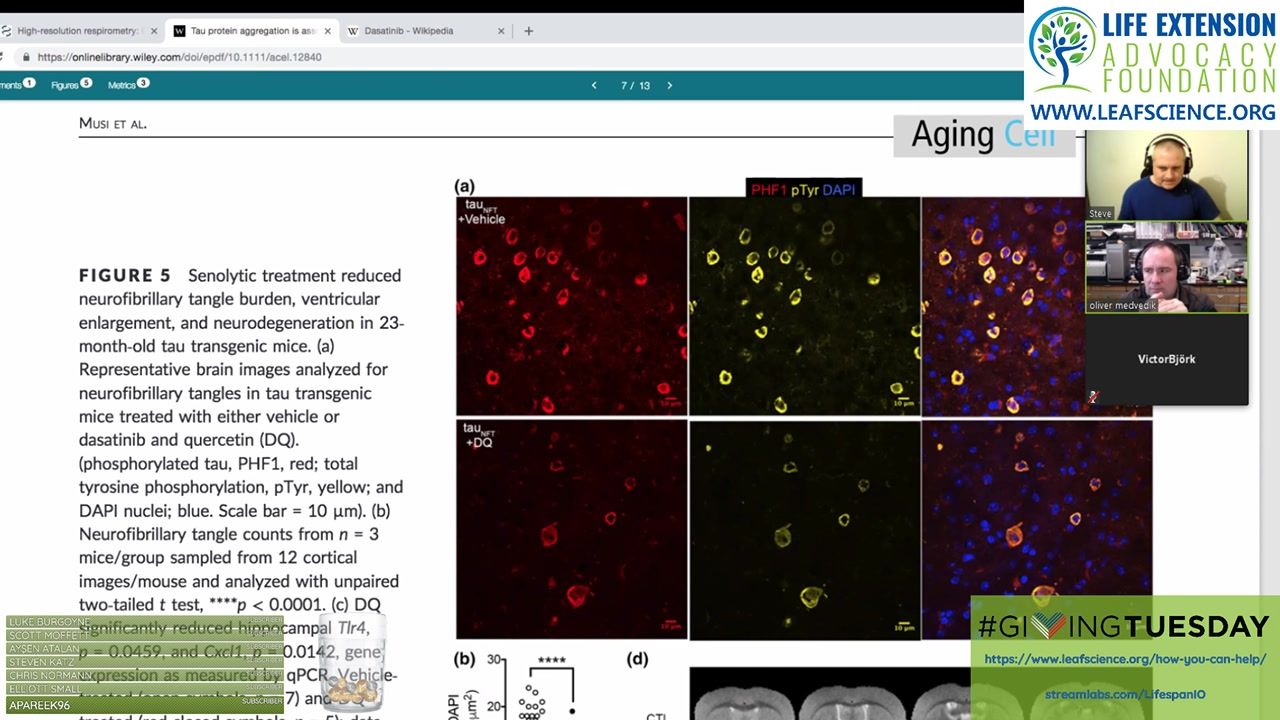The image size is (1280, 720).
Task: Click the streamlabs.com/LifespanIO link
Action: pyautogui.click(x=1125, y=694)
